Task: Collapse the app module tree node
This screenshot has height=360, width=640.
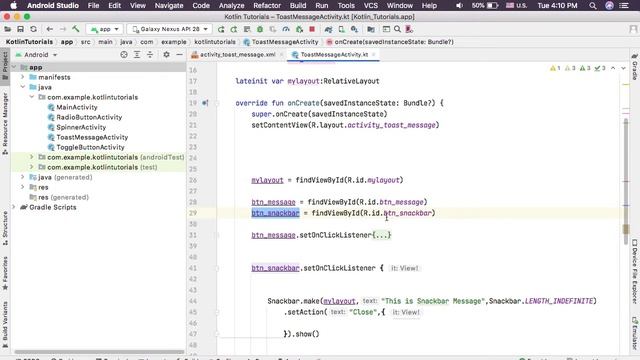Action: tap(14, 67)
